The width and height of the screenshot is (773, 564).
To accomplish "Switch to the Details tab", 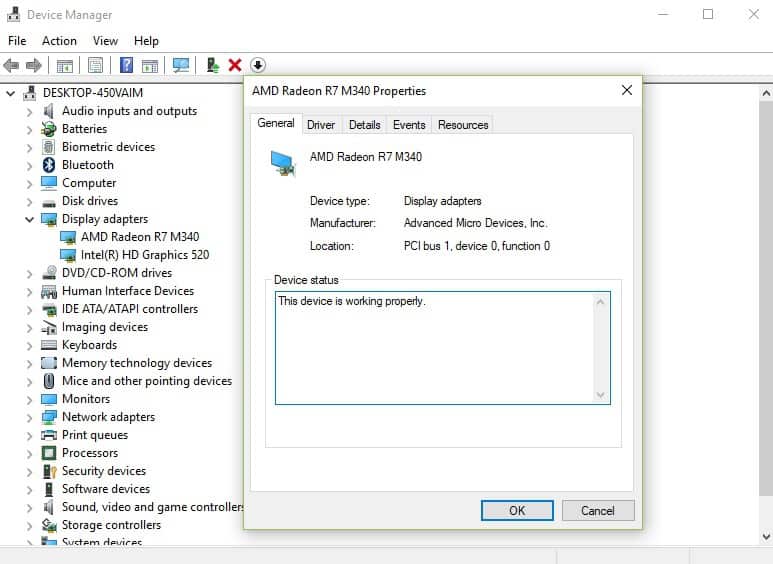I will [364, 125].
